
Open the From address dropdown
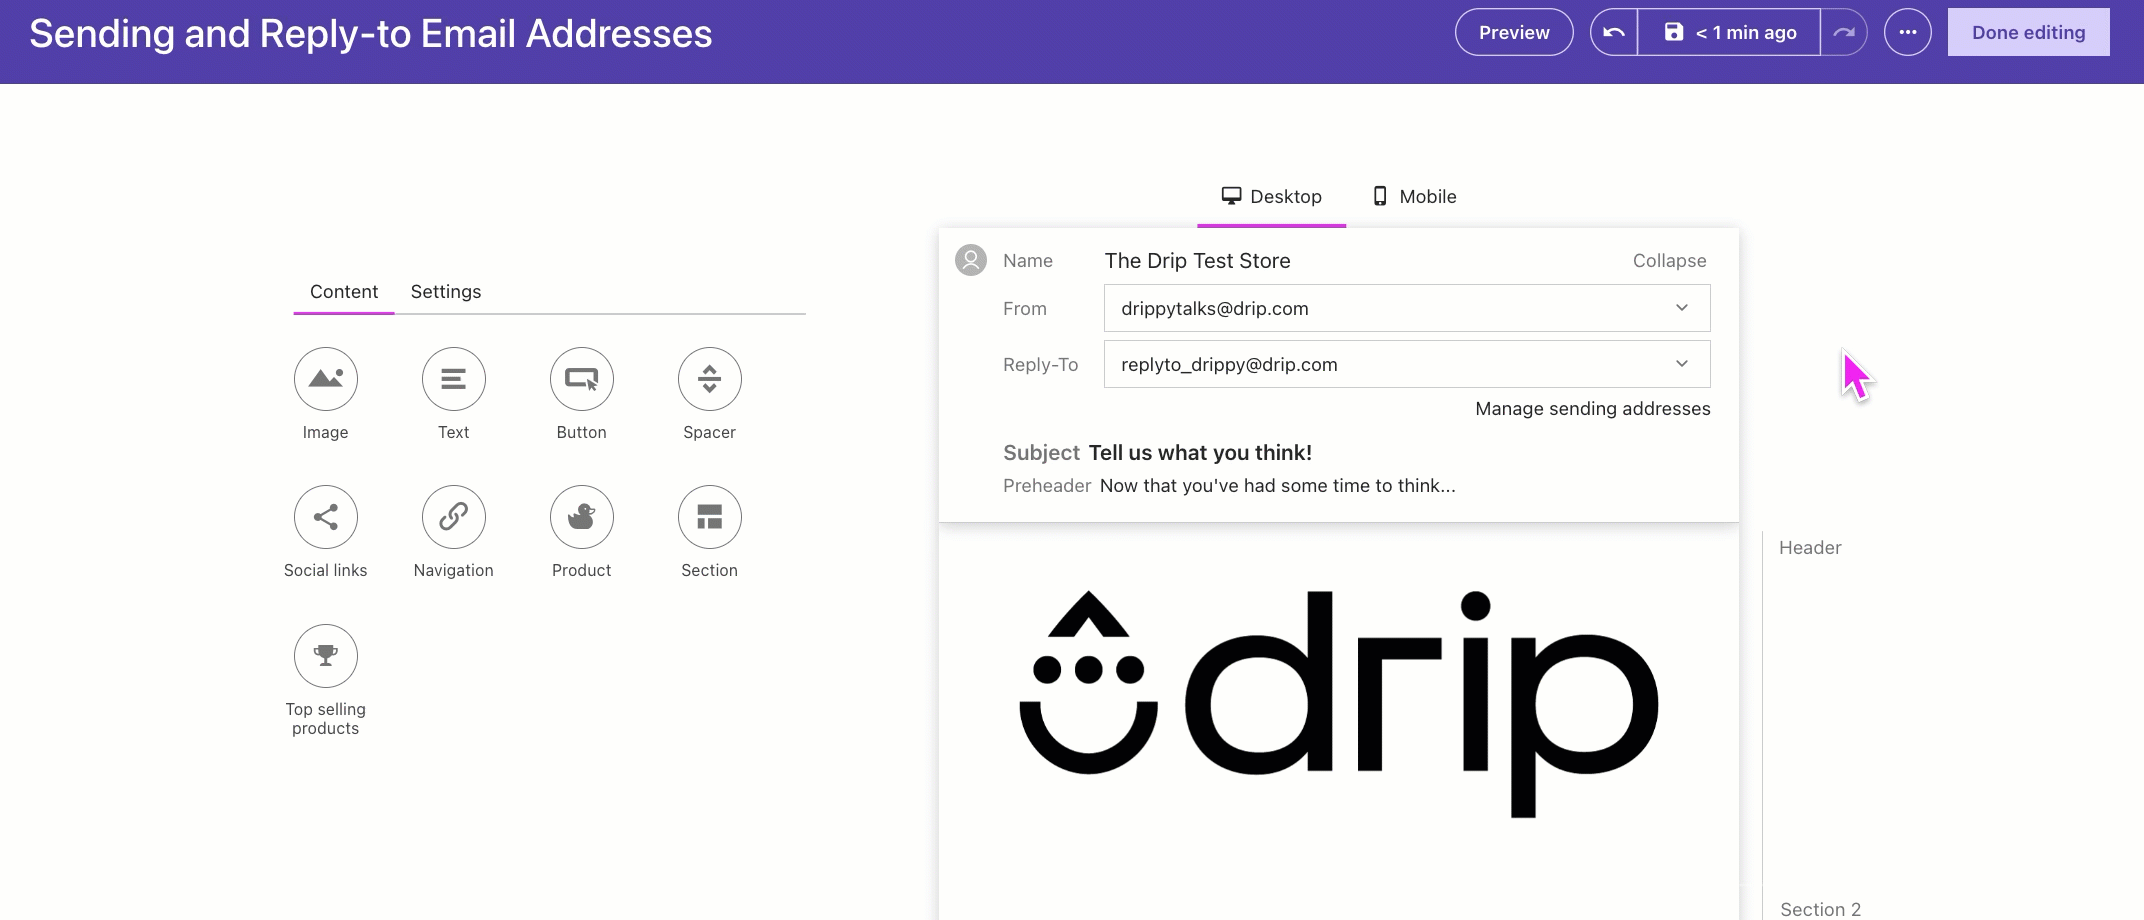point(1407,308)
